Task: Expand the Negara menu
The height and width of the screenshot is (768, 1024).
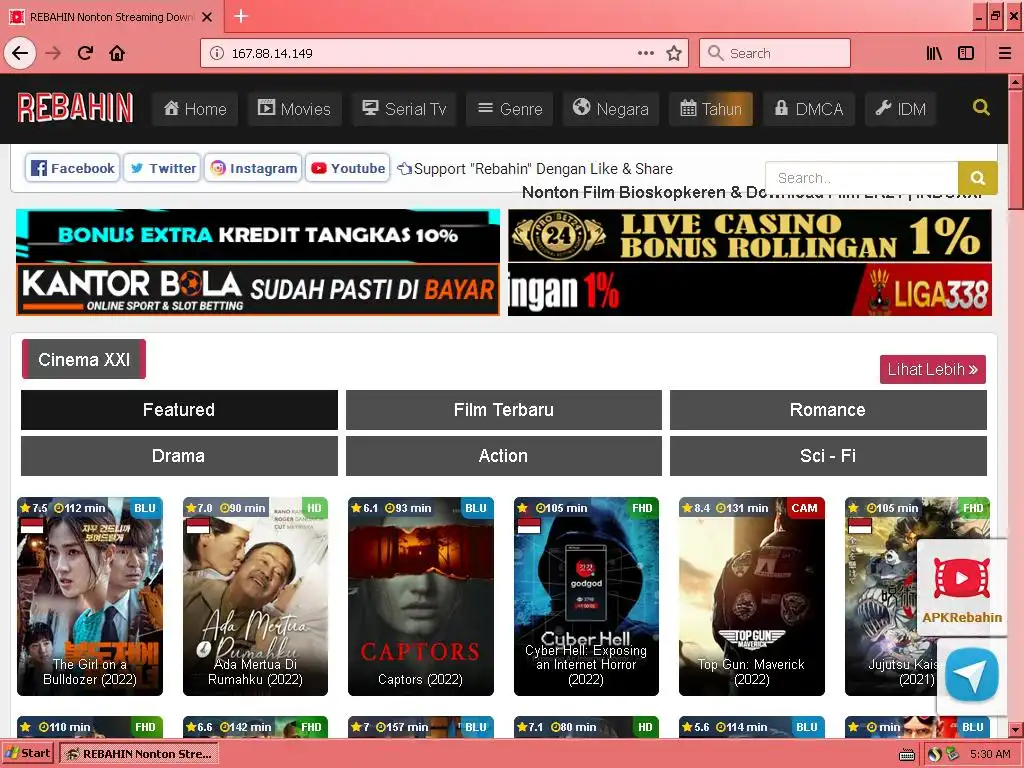Action: [x=611, y=108]
